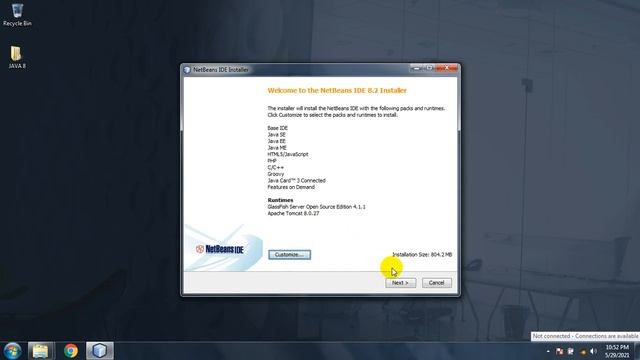Select the JAVA 8 folder on desktop
640x360 pixels.
17,57
